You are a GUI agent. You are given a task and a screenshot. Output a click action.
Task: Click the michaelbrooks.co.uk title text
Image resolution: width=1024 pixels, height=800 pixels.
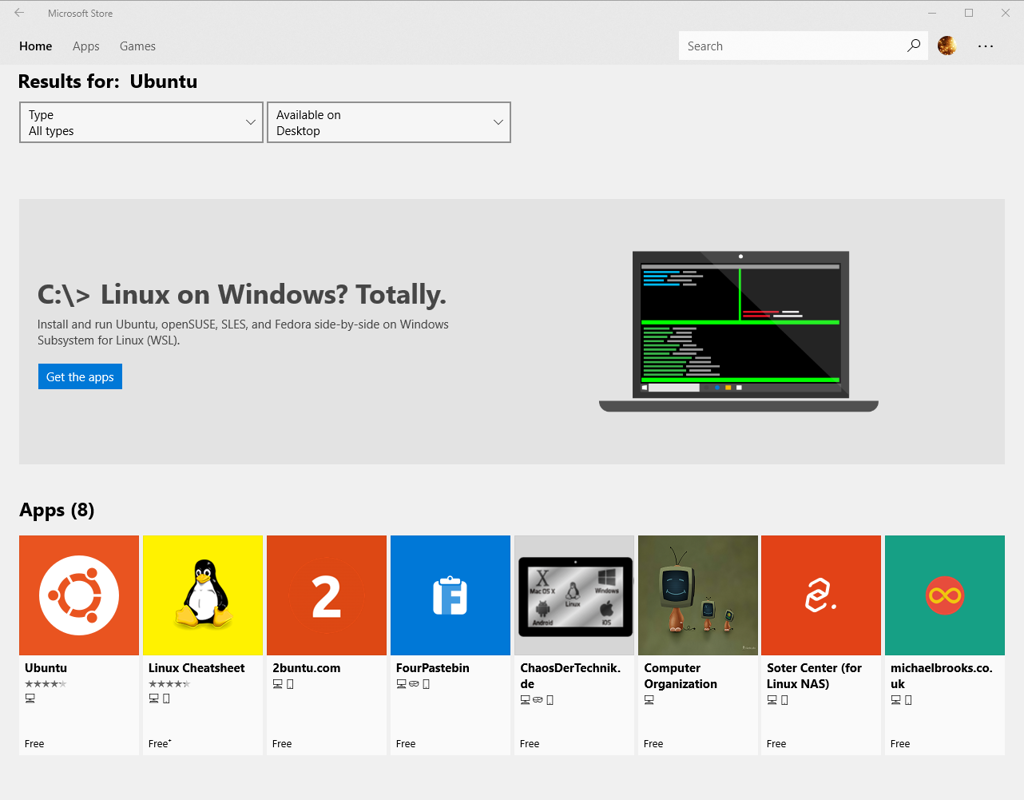pyautogui.click(x=941, y=676)
